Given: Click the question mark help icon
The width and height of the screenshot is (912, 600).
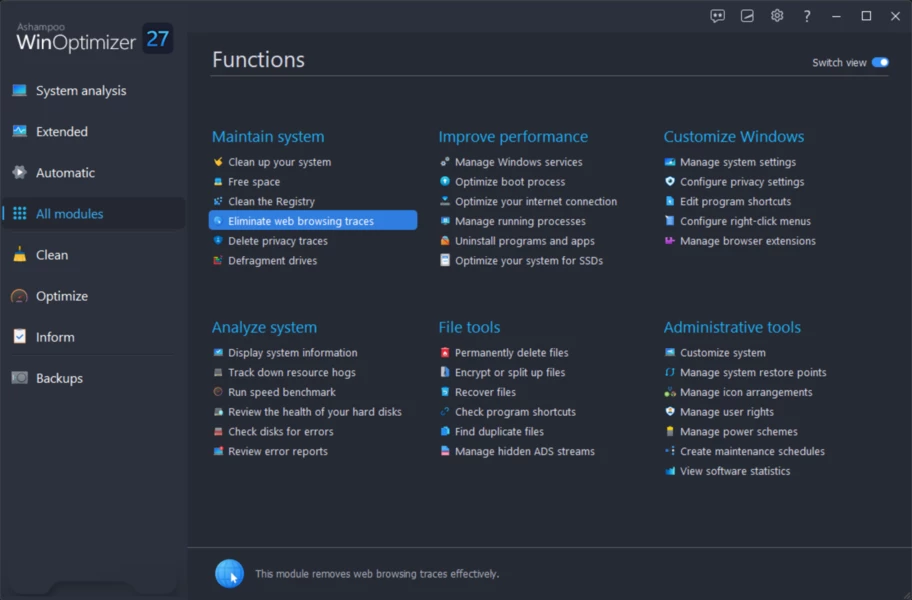Looking at the screenshot, I should click(806, 16).
